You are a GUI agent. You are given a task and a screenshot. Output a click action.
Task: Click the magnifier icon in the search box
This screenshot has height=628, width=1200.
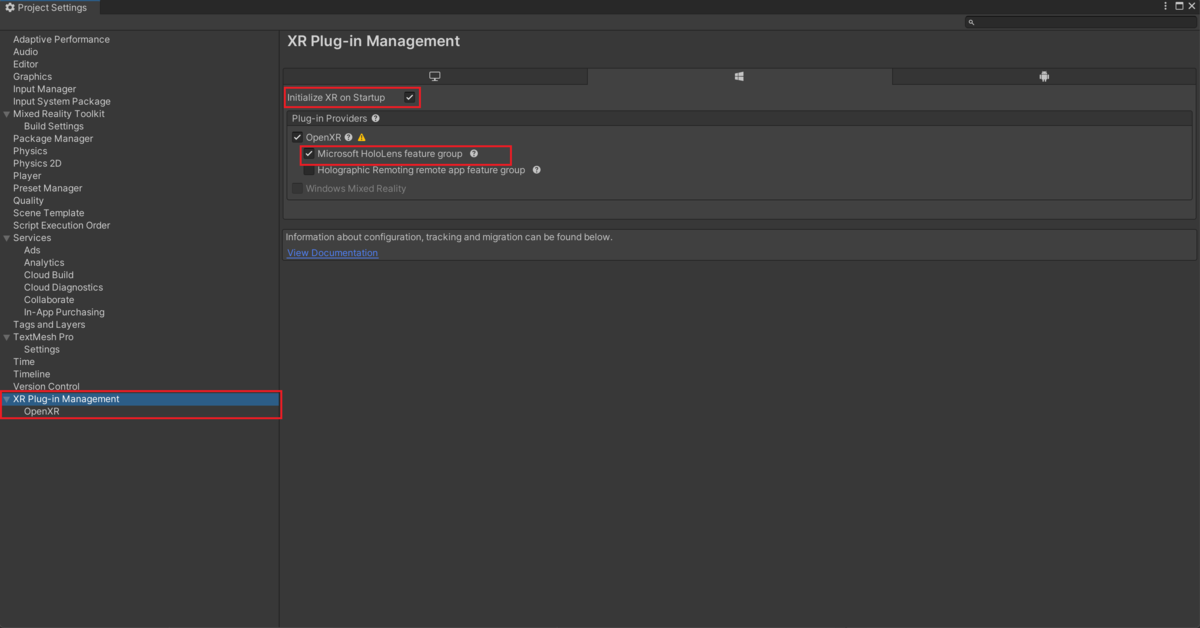[971, 22]
